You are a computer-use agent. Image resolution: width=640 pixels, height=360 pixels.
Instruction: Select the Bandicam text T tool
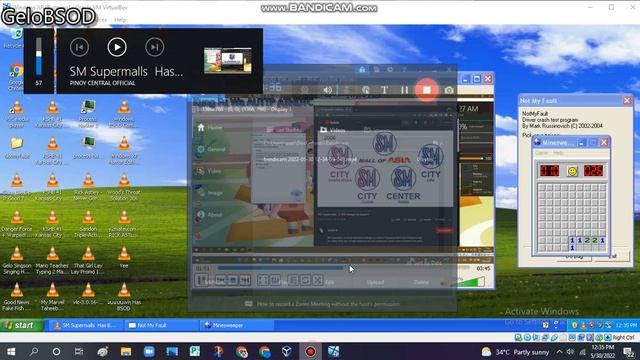tap(384, 90)
